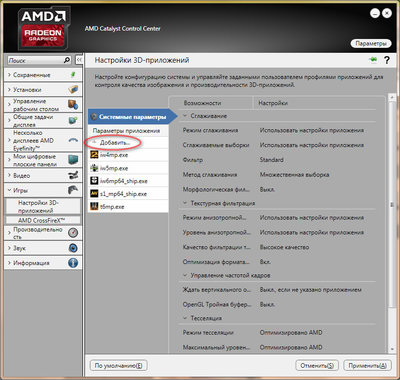
Task: Click the Игры gamepad icon
Action: [x=73, y=190]
